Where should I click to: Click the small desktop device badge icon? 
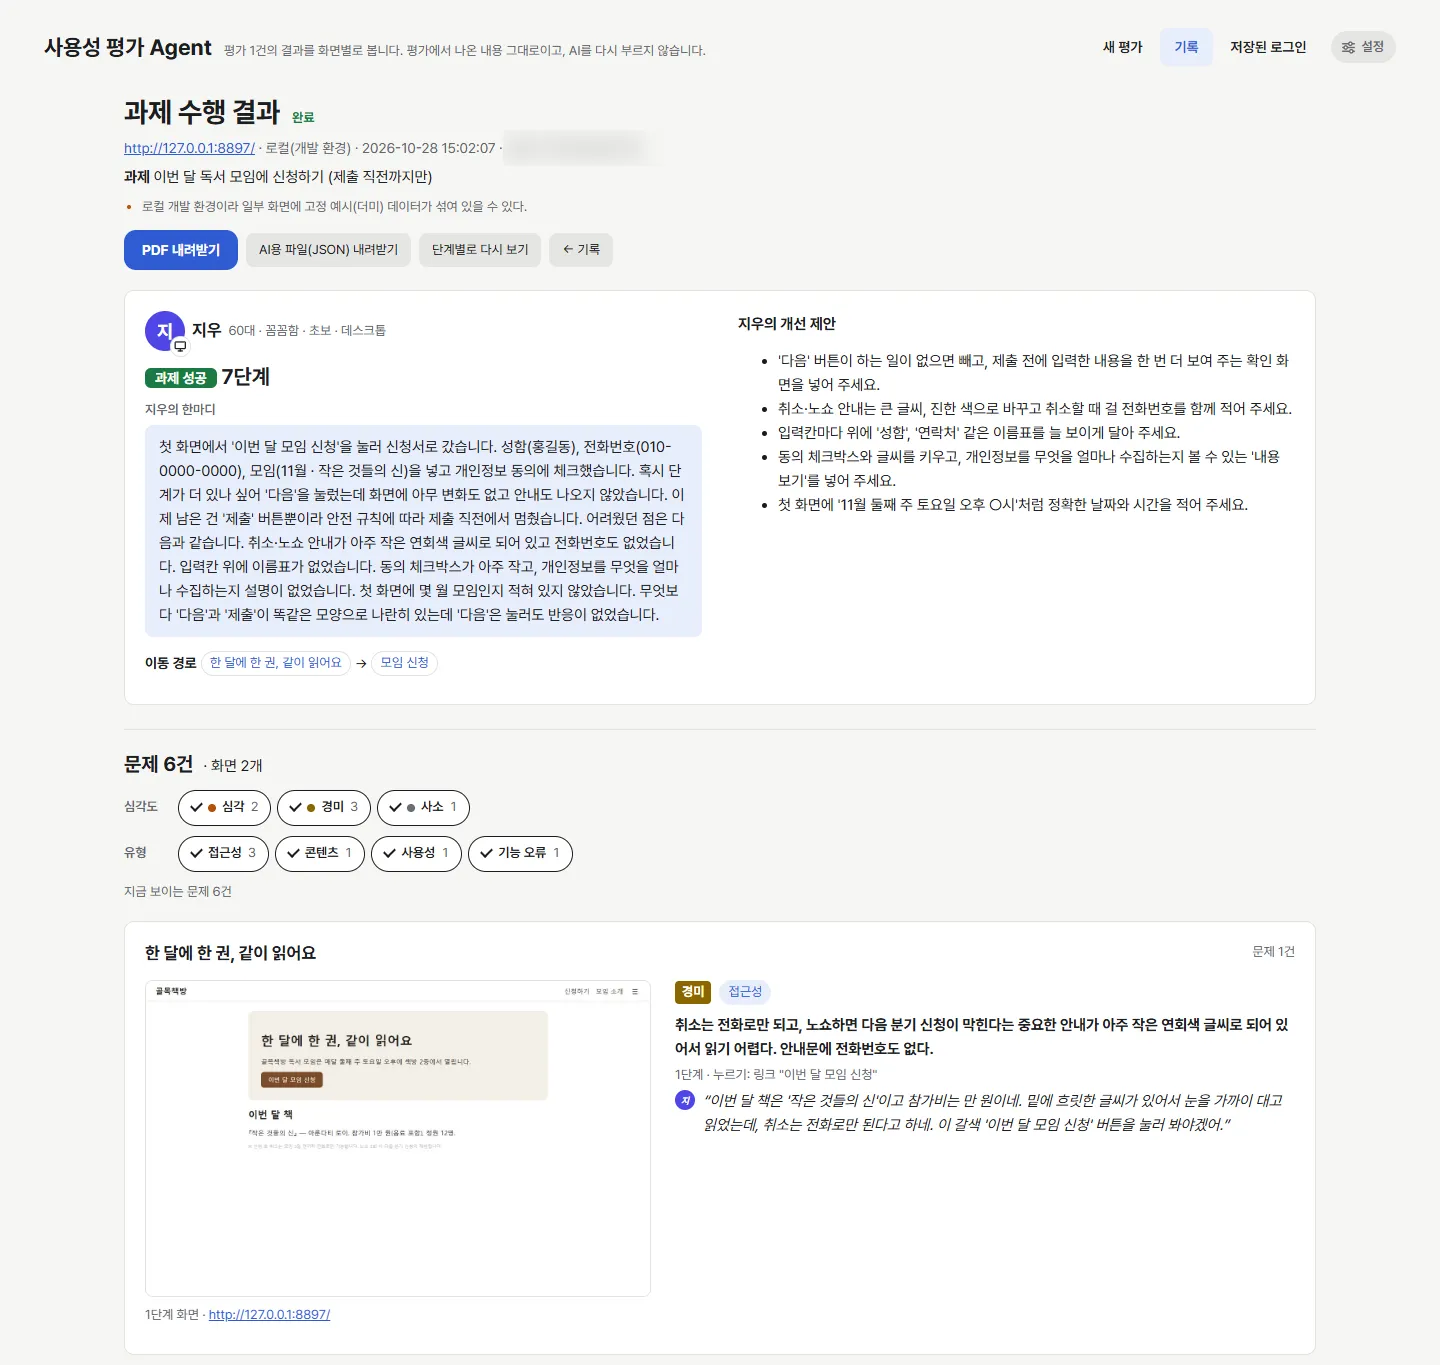pos(180,346)
